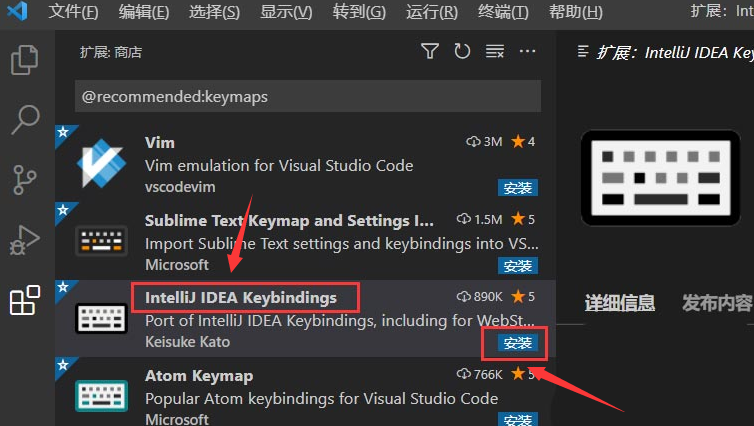Open the 文件(F) menu
The height and width of the screenshot is (426, 754).
(x=73, y=12)
